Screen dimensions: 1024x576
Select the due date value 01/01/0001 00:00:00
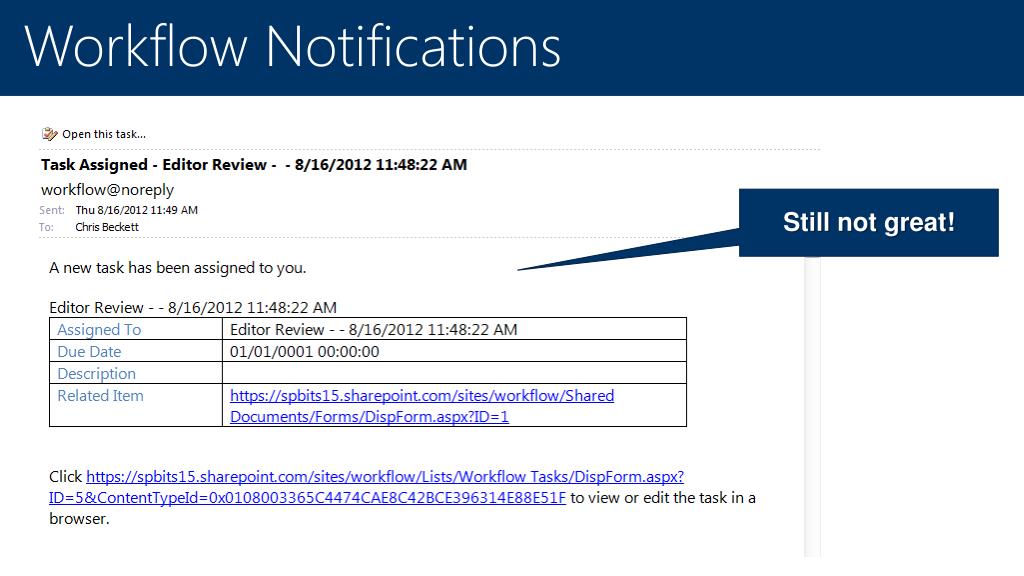coord(304,351)
